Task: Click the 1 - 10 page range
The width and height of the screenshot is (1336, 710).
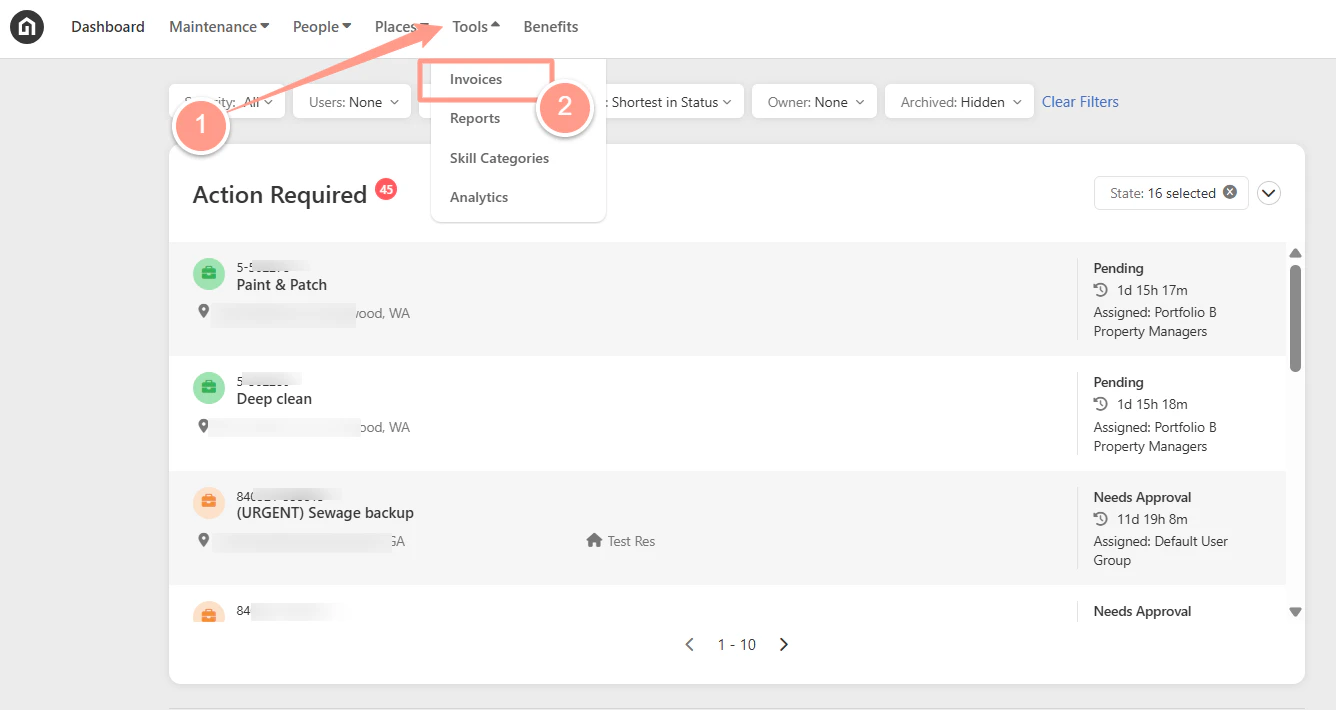Action: pos(736,645)
